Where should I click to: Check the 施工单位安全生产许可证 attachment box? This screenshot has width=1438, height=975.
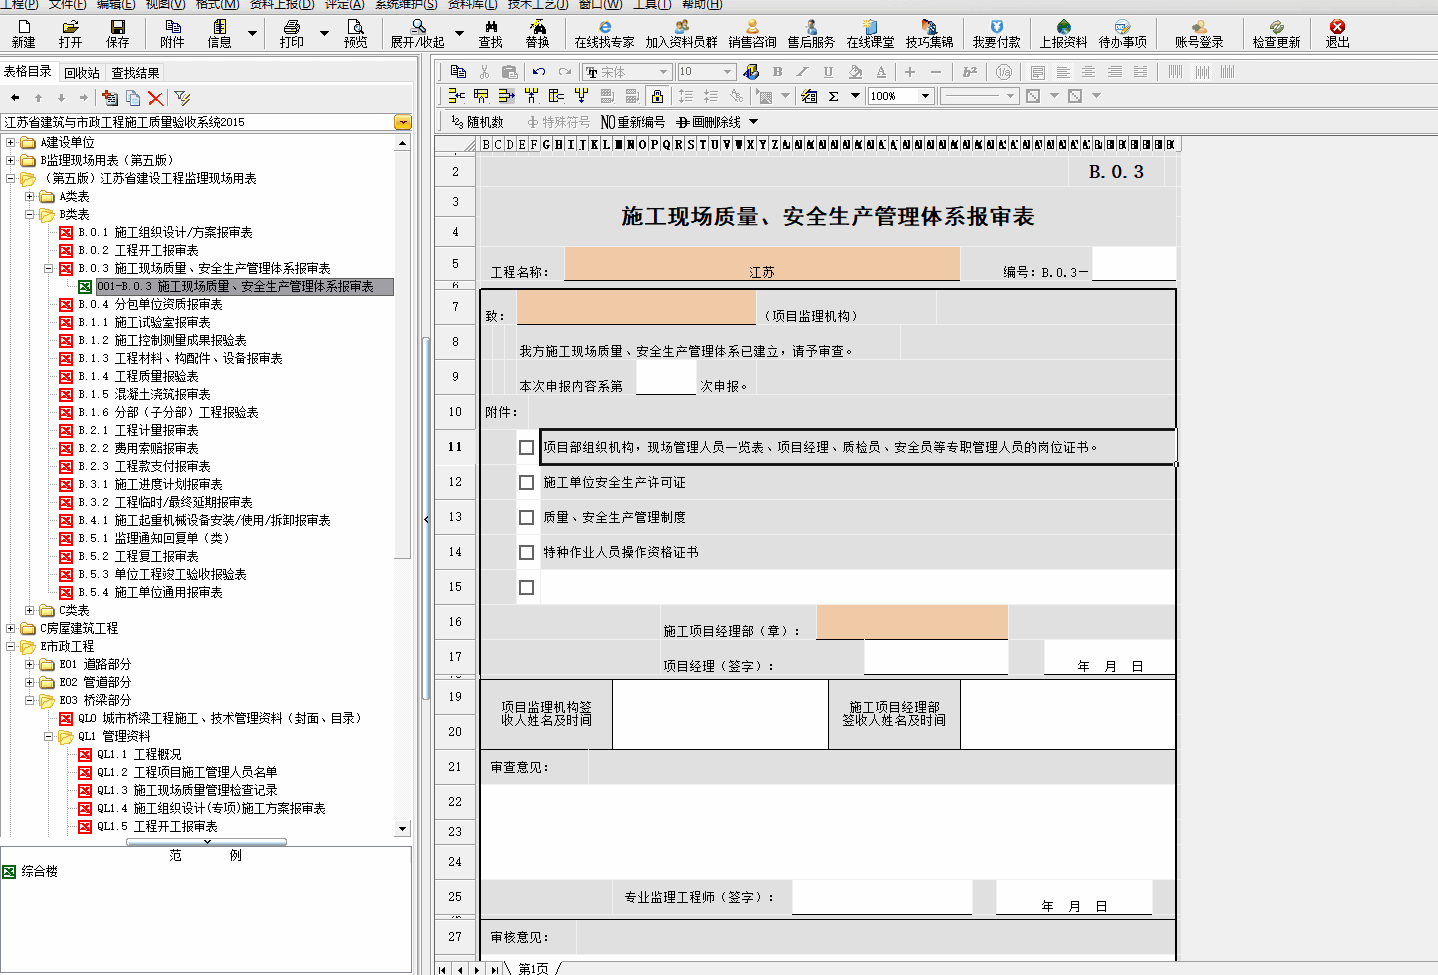coord(527,482)
